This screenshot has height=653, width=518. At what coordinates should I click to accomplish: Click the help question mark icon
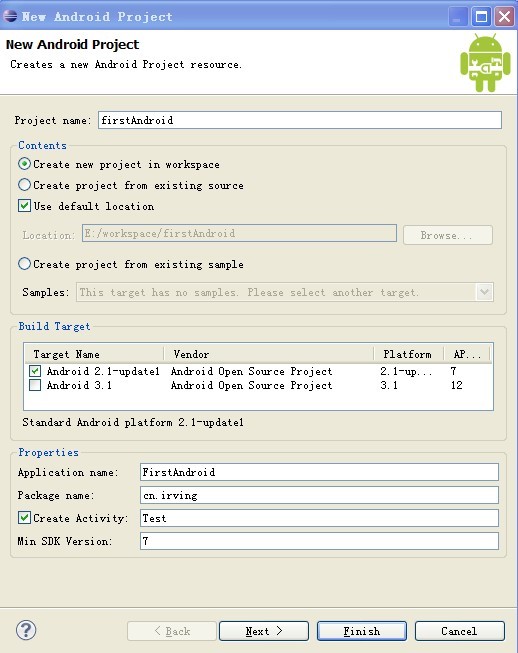(x=26, y=630)
